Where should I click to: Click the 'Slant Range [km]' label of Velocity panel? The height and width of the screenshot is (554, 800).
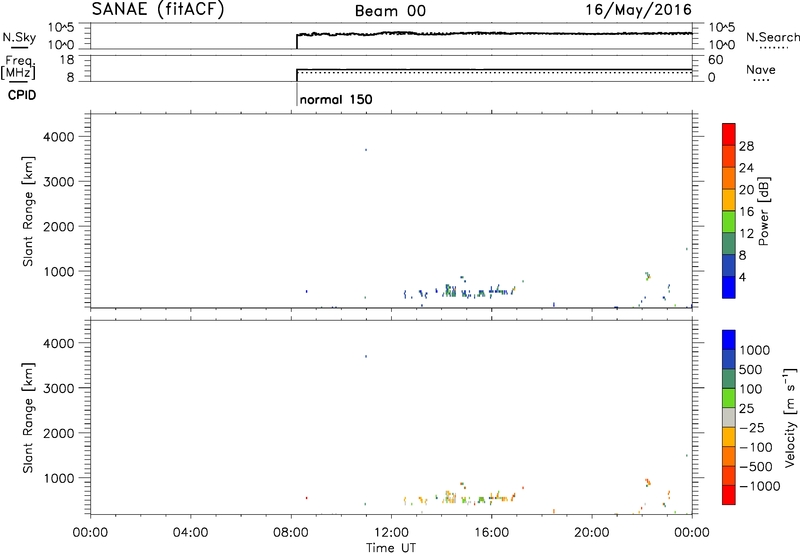click(28, 418)
